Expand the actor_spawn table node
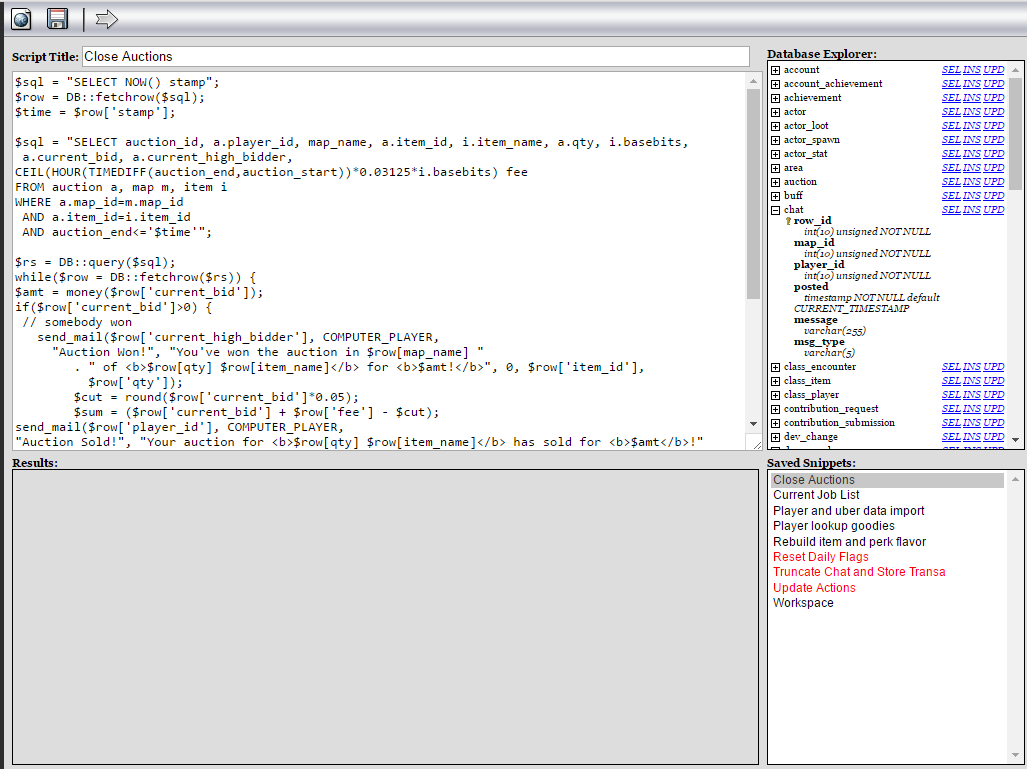Screen dimensions: 1027x769 775,139
